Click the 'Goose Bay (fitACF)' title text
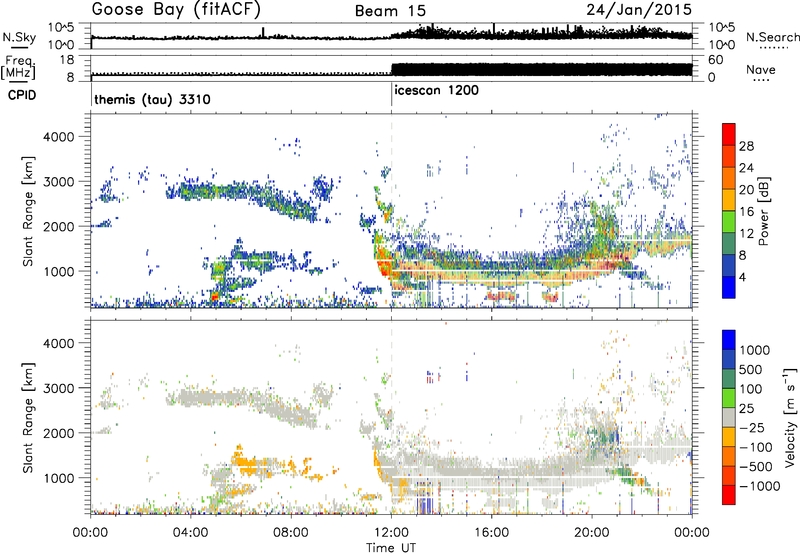 click(x=176, y=9)
